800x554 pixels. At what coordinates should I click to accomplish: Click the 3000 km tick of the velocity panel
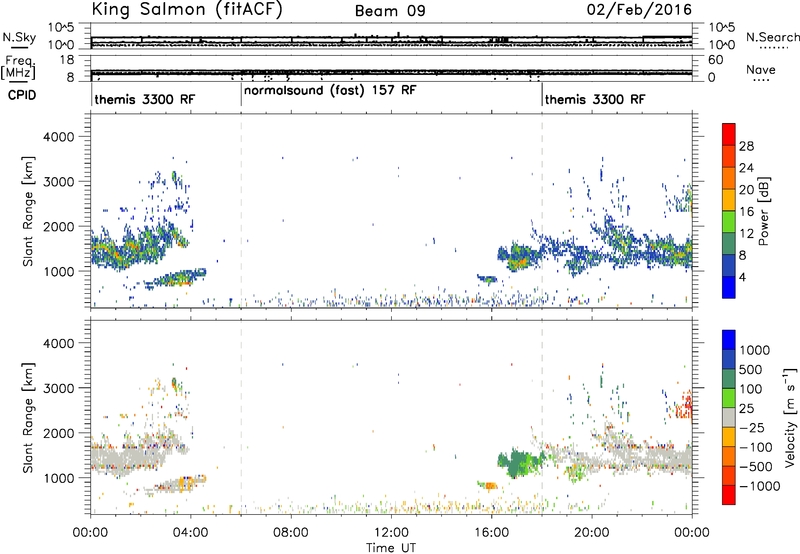pyautogui.click(x=58, y=388)
